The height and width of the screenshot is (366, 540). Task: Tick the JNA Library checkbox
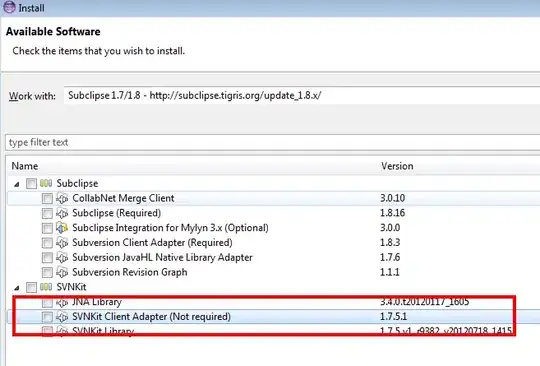point(47,302)
